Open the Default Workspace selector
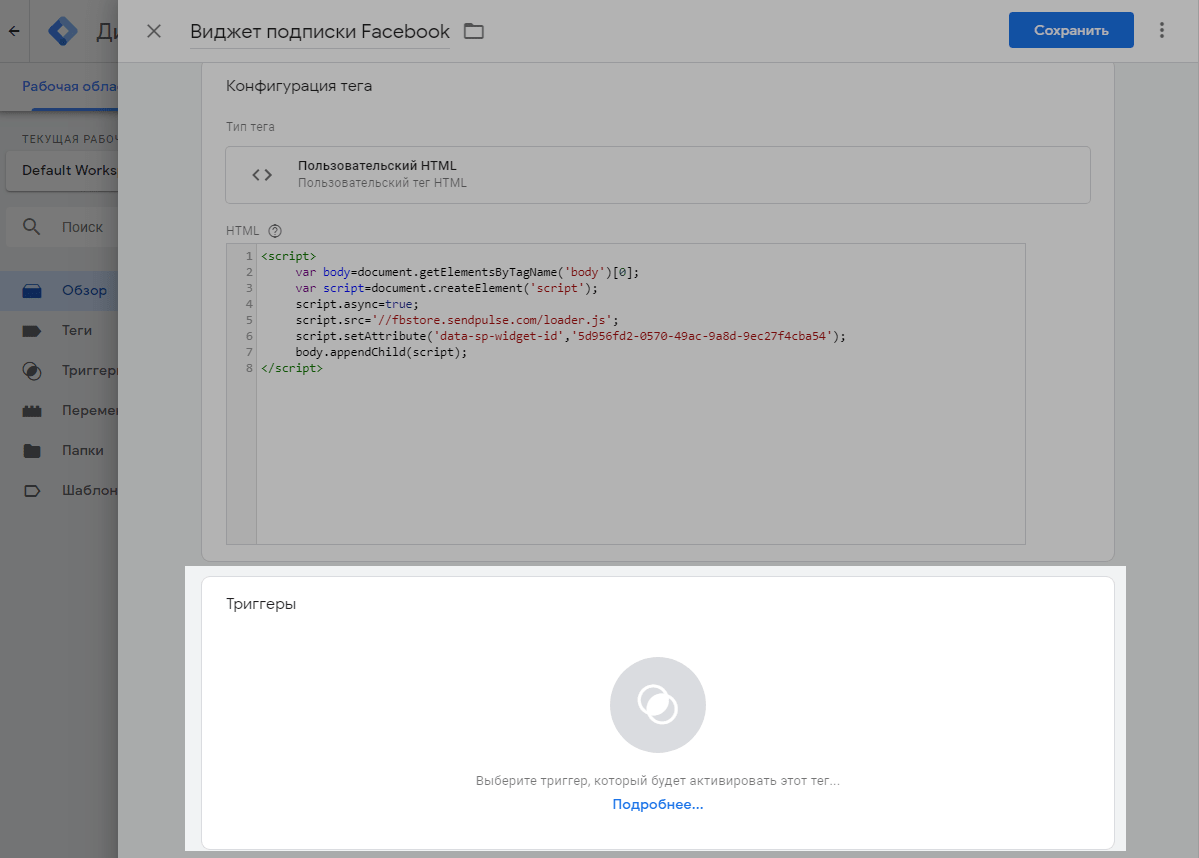This screenshot has width=1199, height=858. click(62, 170)
